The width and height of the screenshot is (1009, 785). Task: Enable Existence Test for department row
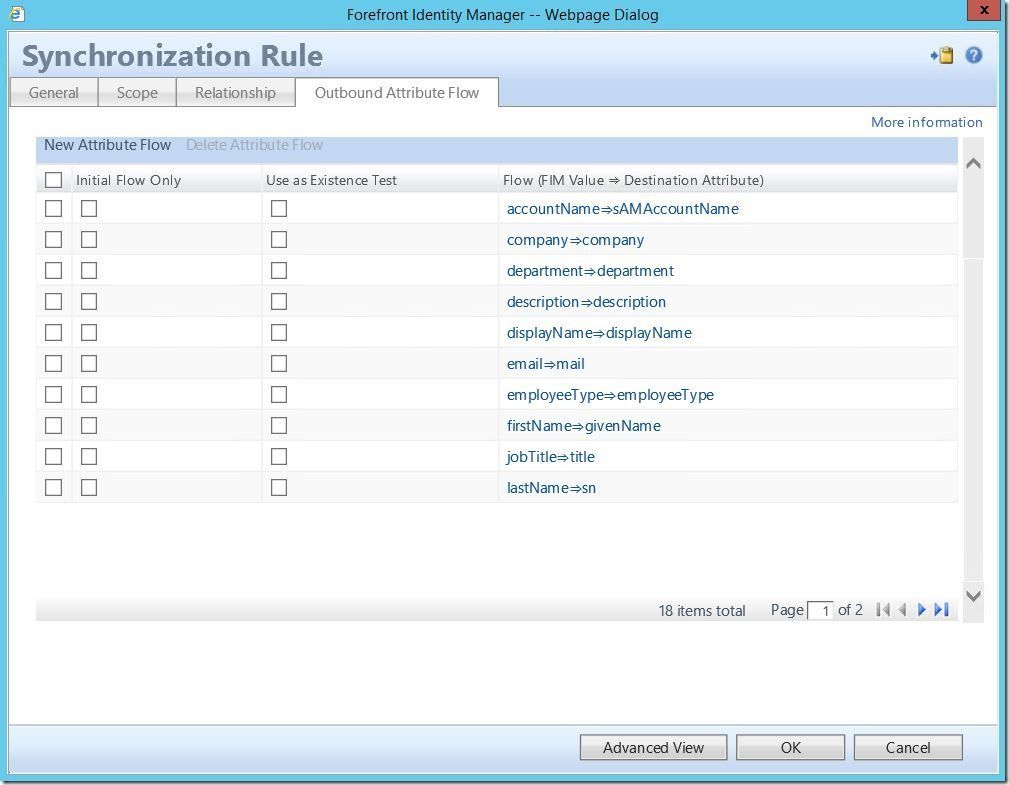pyautogui.click(x=279, y=270)
